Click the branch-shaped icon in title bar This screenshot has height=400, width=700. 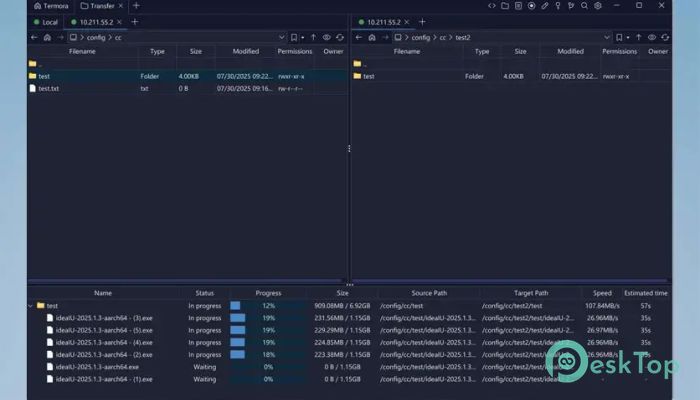point(571,6)
